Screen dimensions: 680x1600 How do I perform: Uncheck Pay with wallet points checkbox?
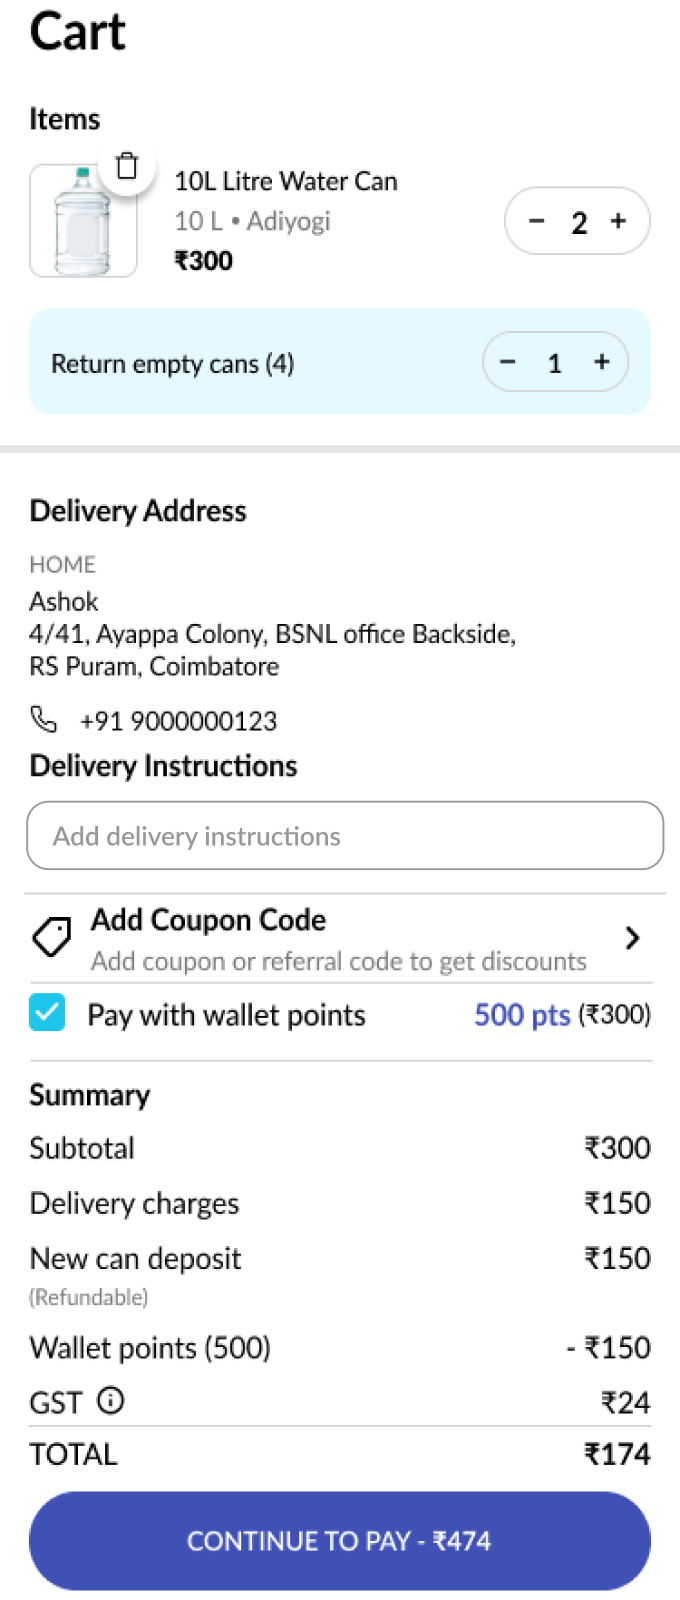point(47,1013)
